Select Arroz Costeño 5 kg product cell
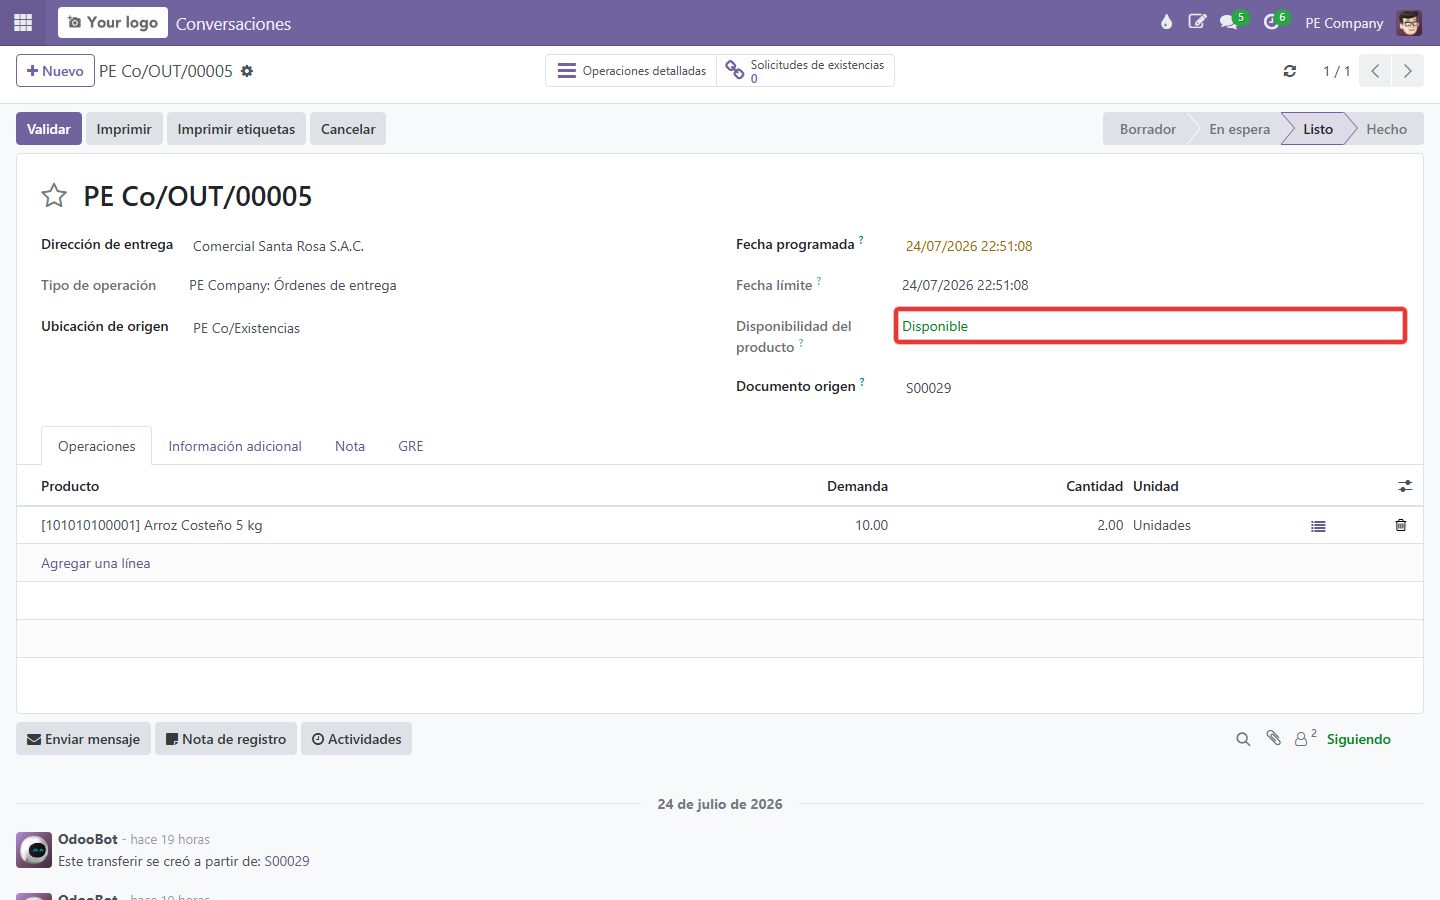 coord(152,525)
